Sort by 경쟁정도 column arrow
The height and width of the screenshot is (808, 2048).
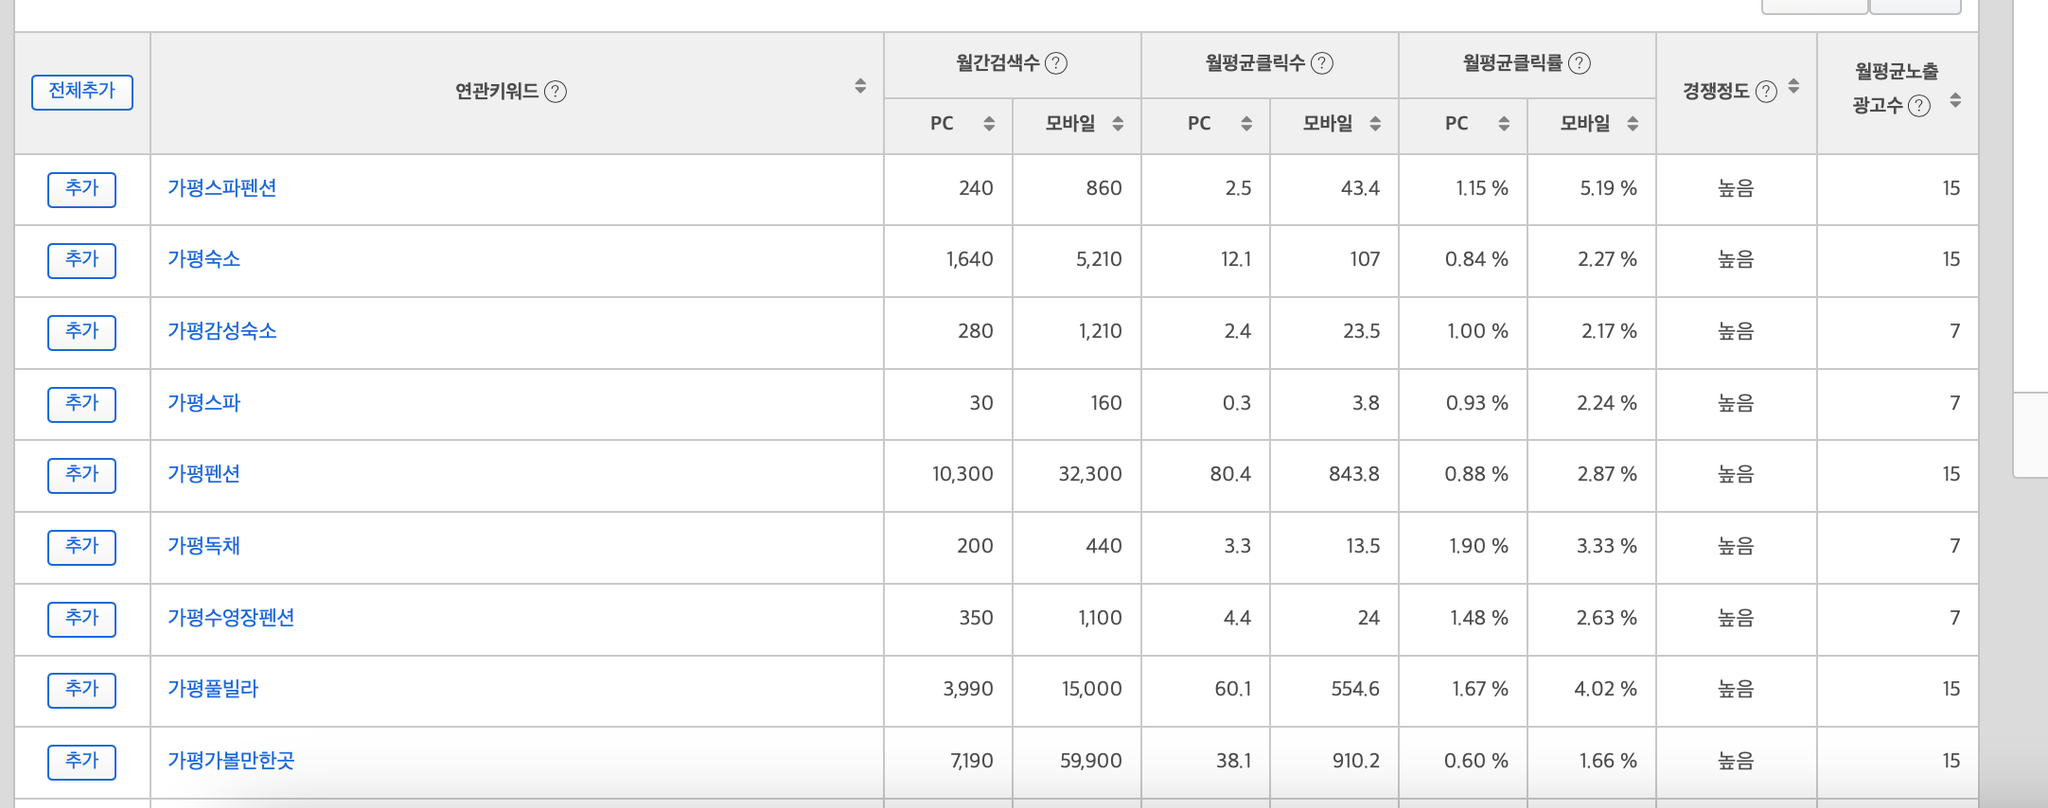[1794, 86]
